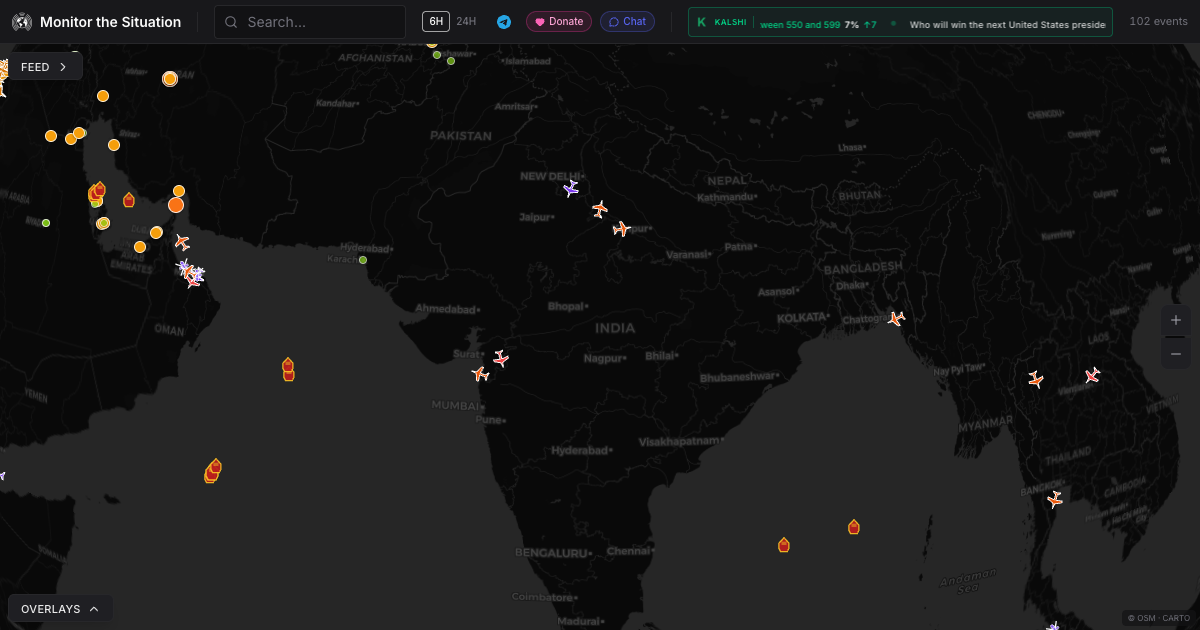The height and width of the screenshot is (630, 1200).
Task: Select the airplane event icon near New Delhi
Action: pyautogui.click(x=598, y=210)
